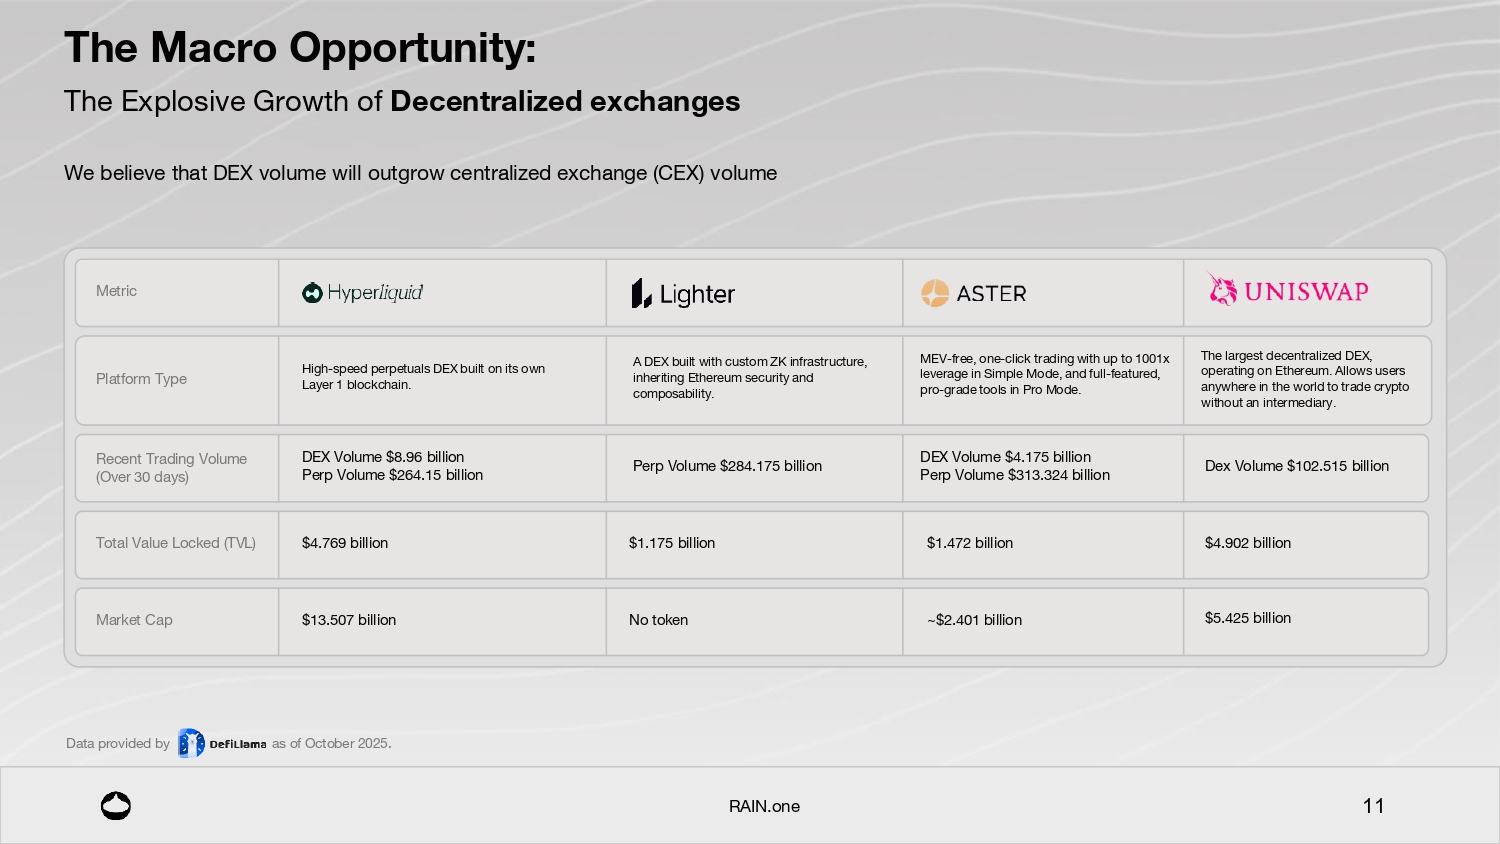Screen dimensions: 1500x844
Task: Click the Rain logo in footer
Action: pos(116,806)
